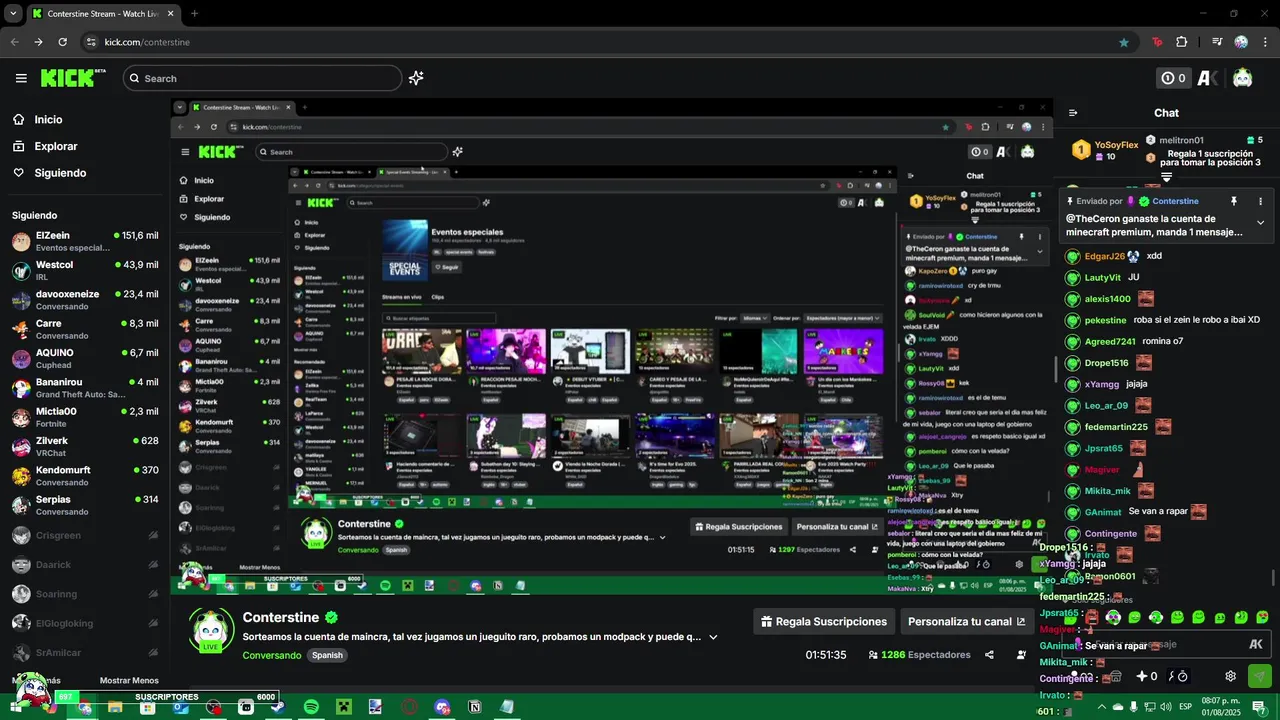Open chat settings gear icon

tap(1231, 676)
